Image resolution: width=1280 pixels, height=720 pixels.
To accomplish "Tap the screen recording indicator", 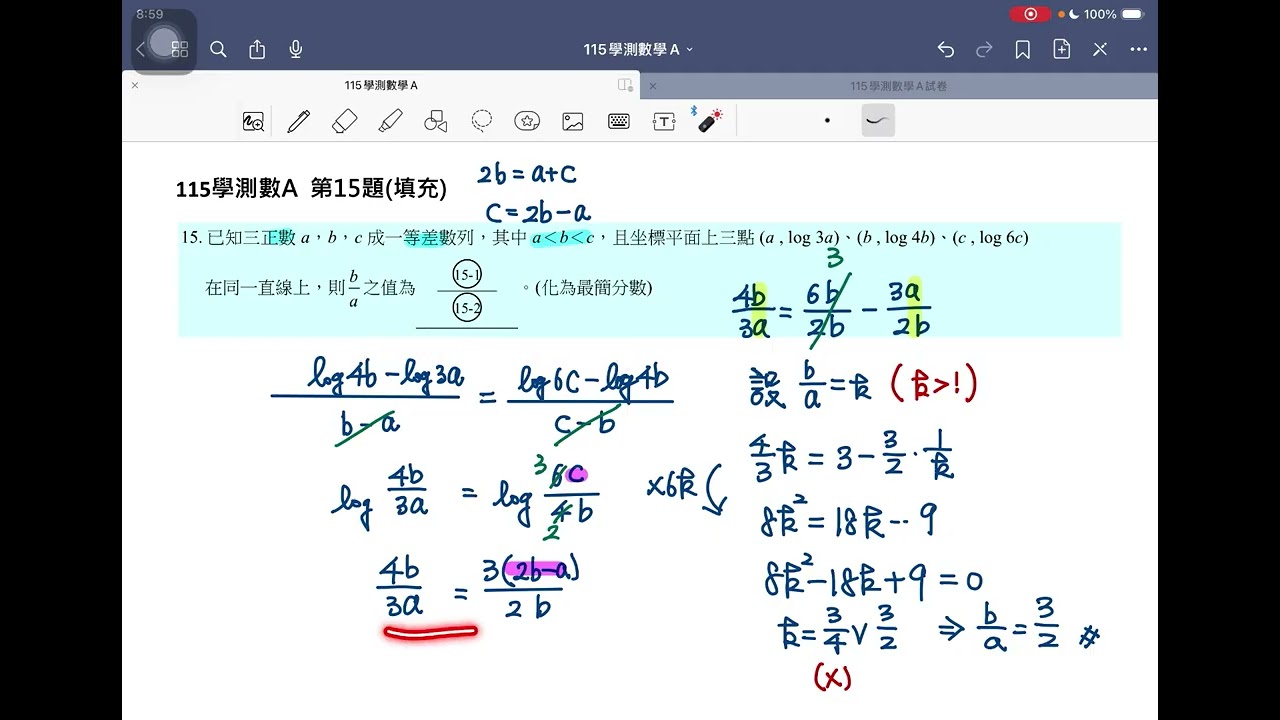I will point(1030,14).
